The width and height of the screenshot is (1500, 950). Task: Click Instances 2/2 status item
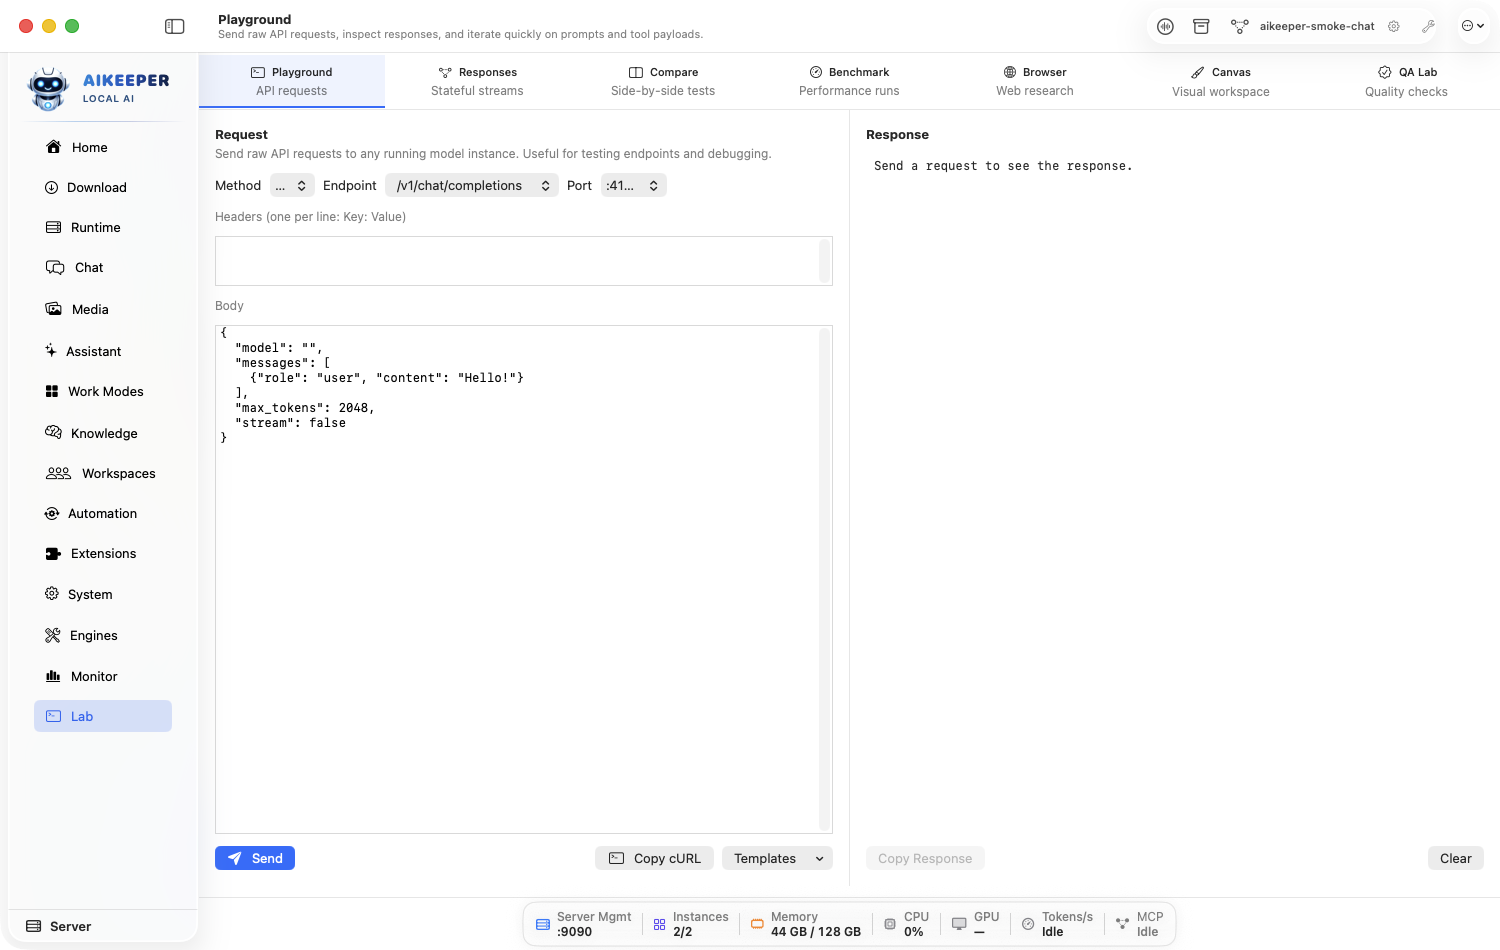[x=691, y=924]
